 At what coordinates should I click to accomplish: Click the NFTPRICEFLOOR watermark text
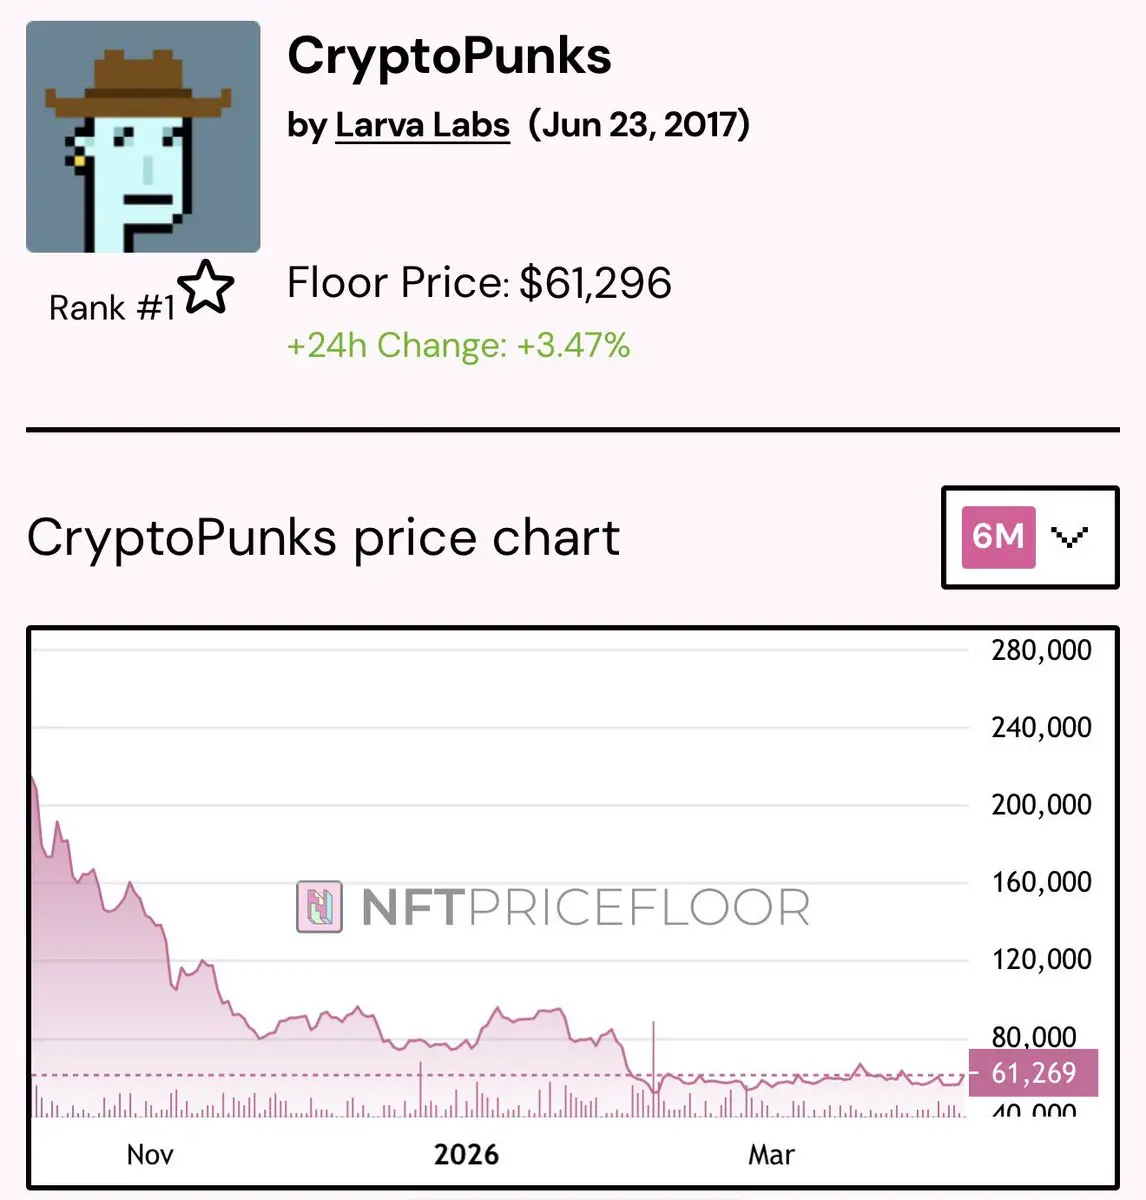pyautogui.click(x=585, y=908)
